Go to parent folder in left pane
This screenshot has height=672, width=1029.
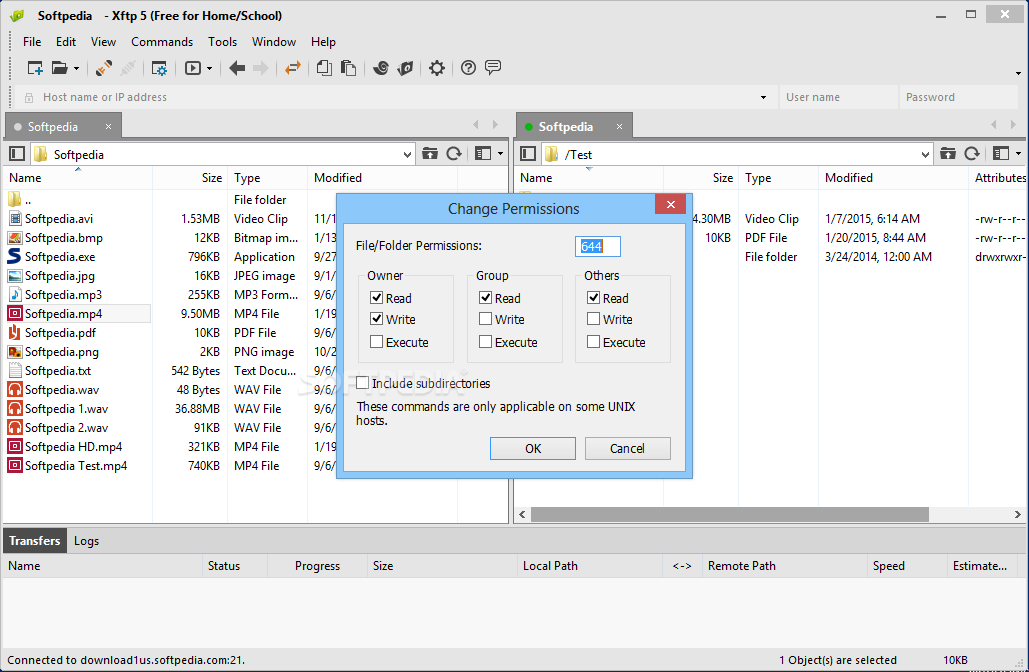coord(430,154)
